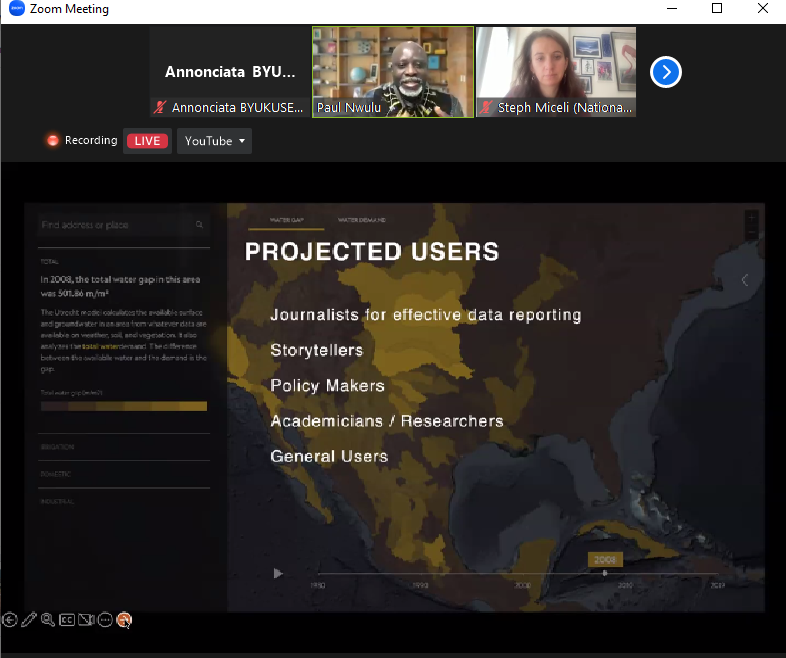Click Find address or place field
The height and width of the screenshot is (658, 786).
point(123,225)
